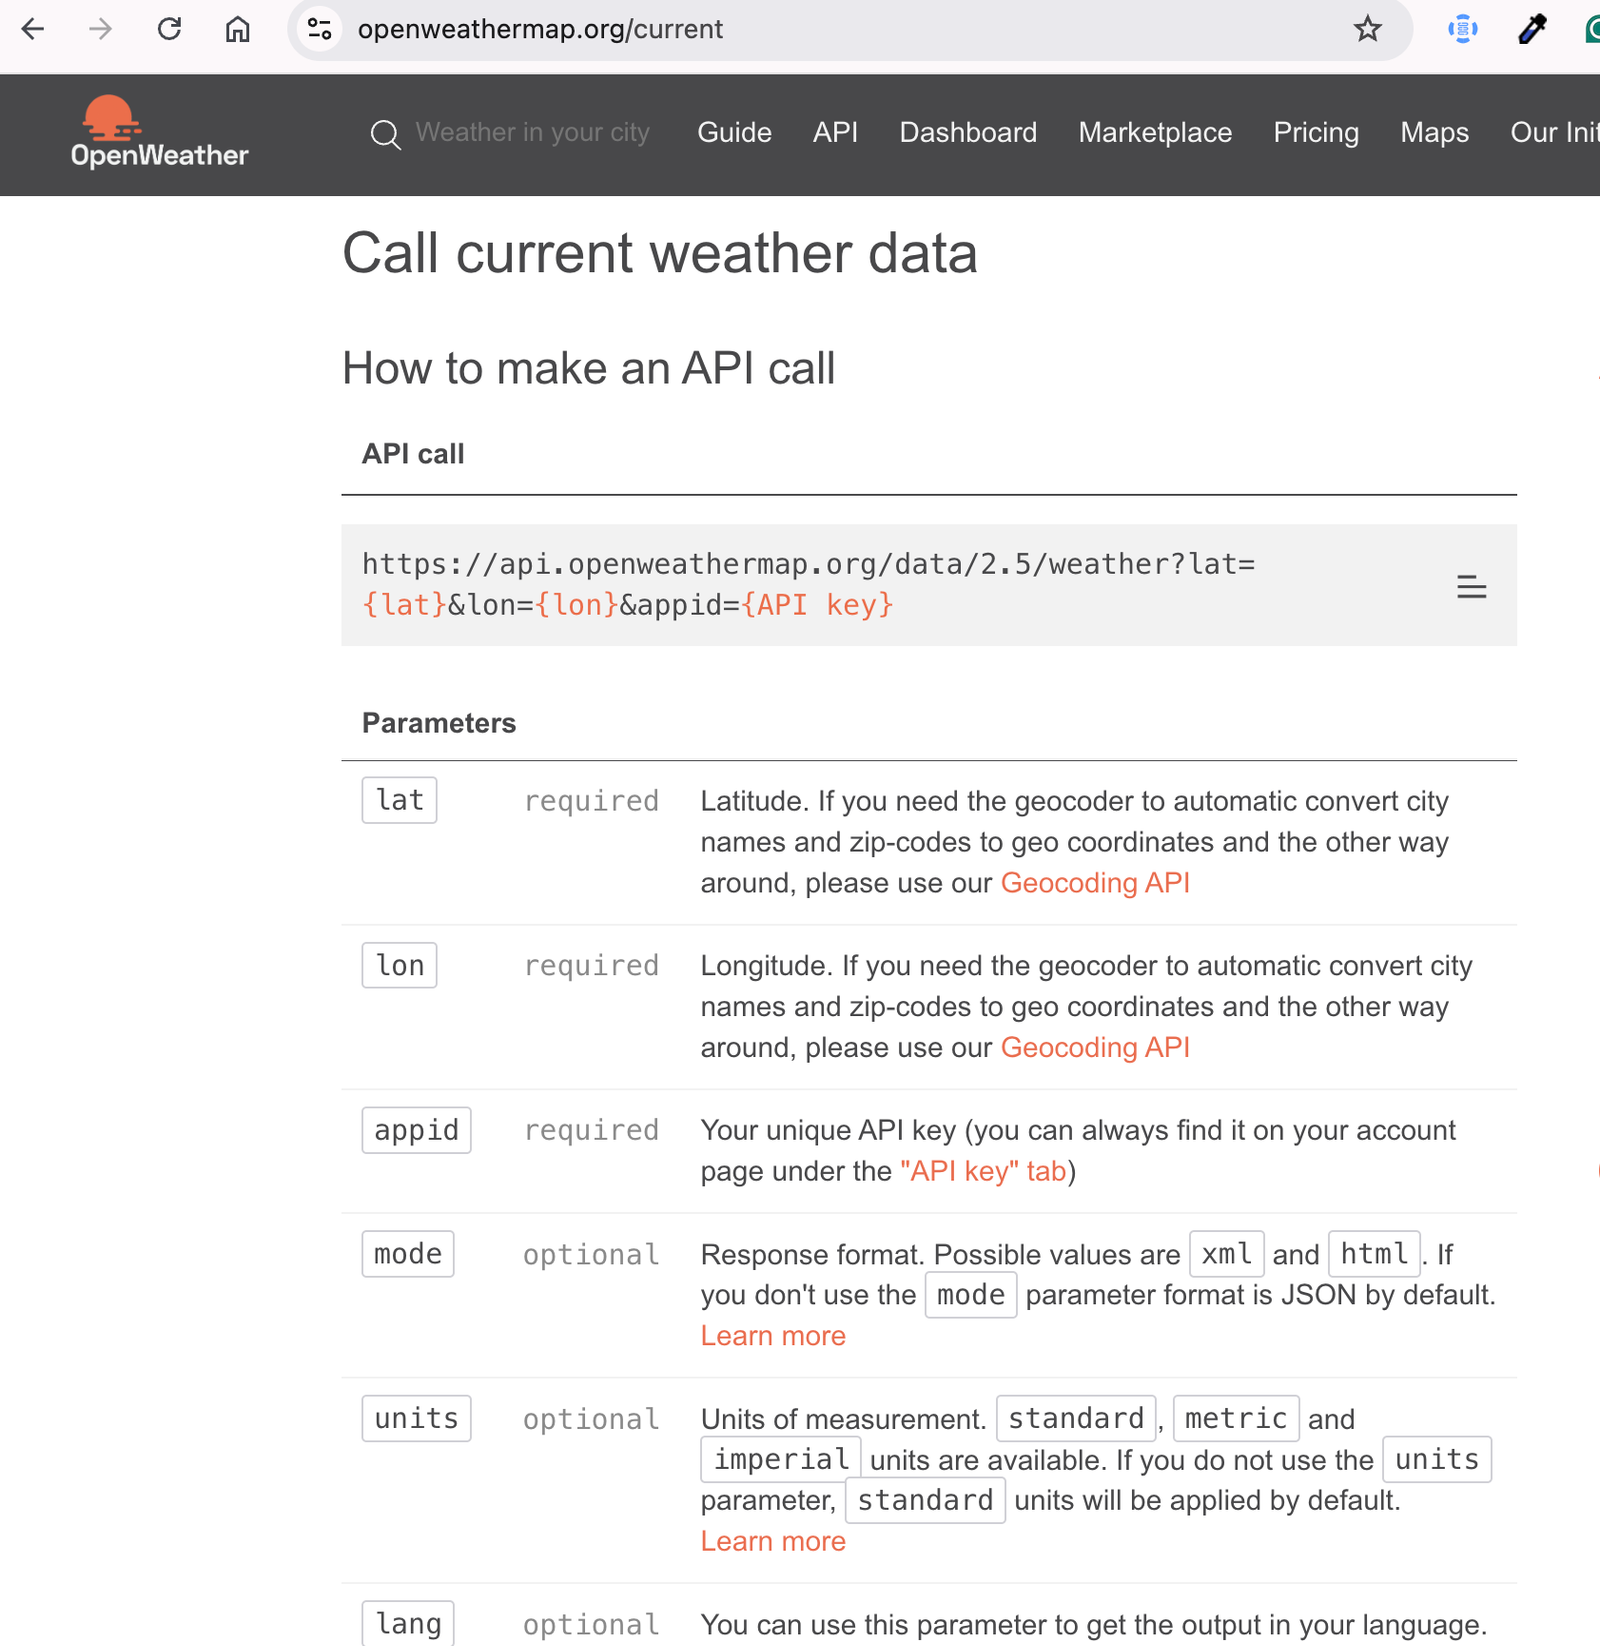
Task: Follow the "API key" tab link
Action: [983, 1171]
